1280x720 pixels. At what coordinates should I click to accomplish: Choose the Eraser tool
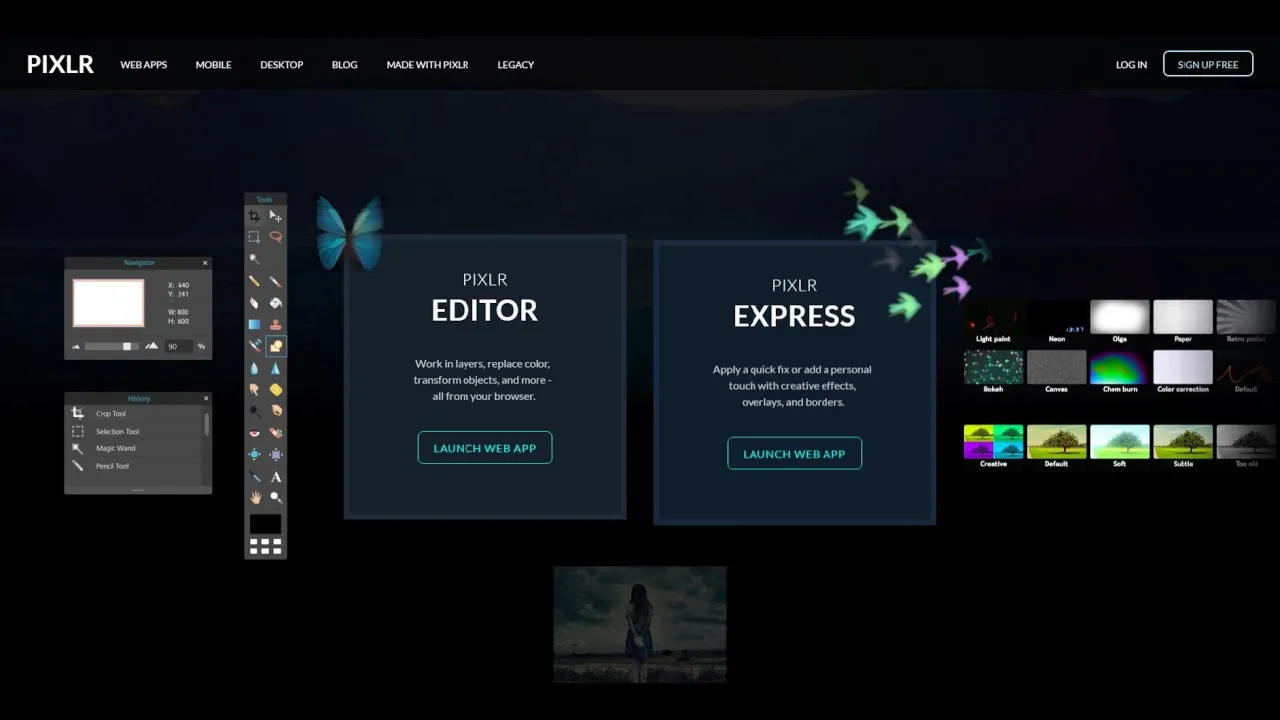click(255, 303)
